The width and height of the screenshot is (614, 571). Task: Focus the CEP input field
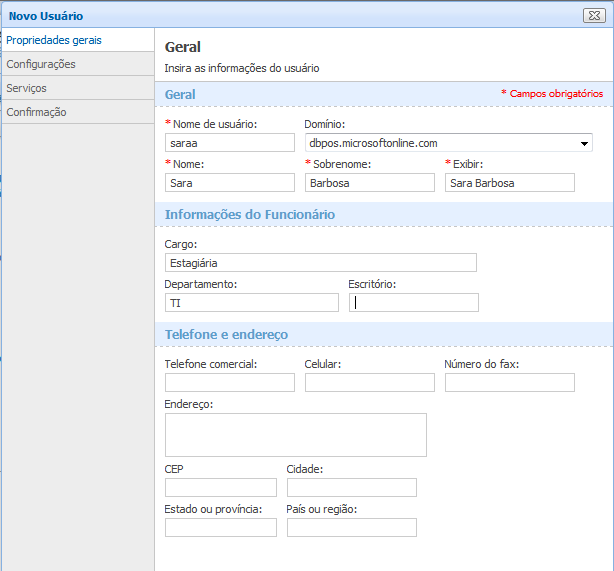click(220, 488)
